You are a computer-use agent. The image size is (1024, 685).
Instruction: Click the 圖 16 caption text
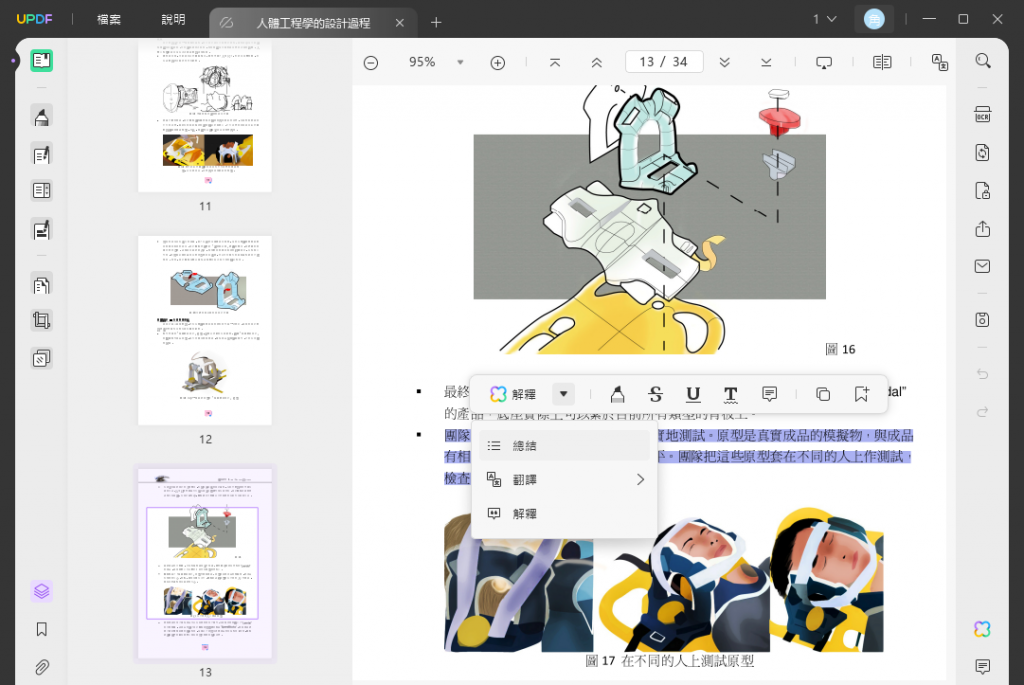(x=840, y=349)
